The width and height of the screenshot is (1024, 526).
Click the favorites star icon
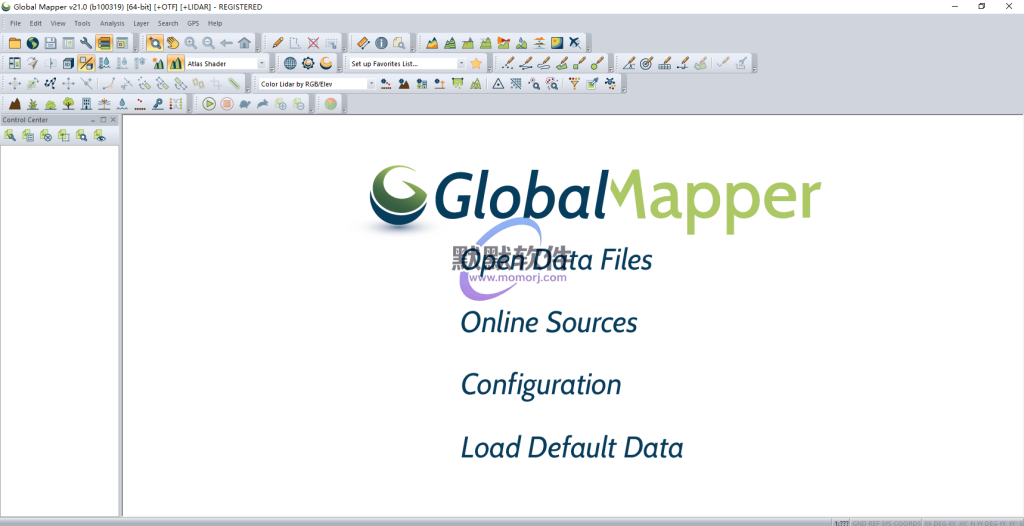point(476,63)
